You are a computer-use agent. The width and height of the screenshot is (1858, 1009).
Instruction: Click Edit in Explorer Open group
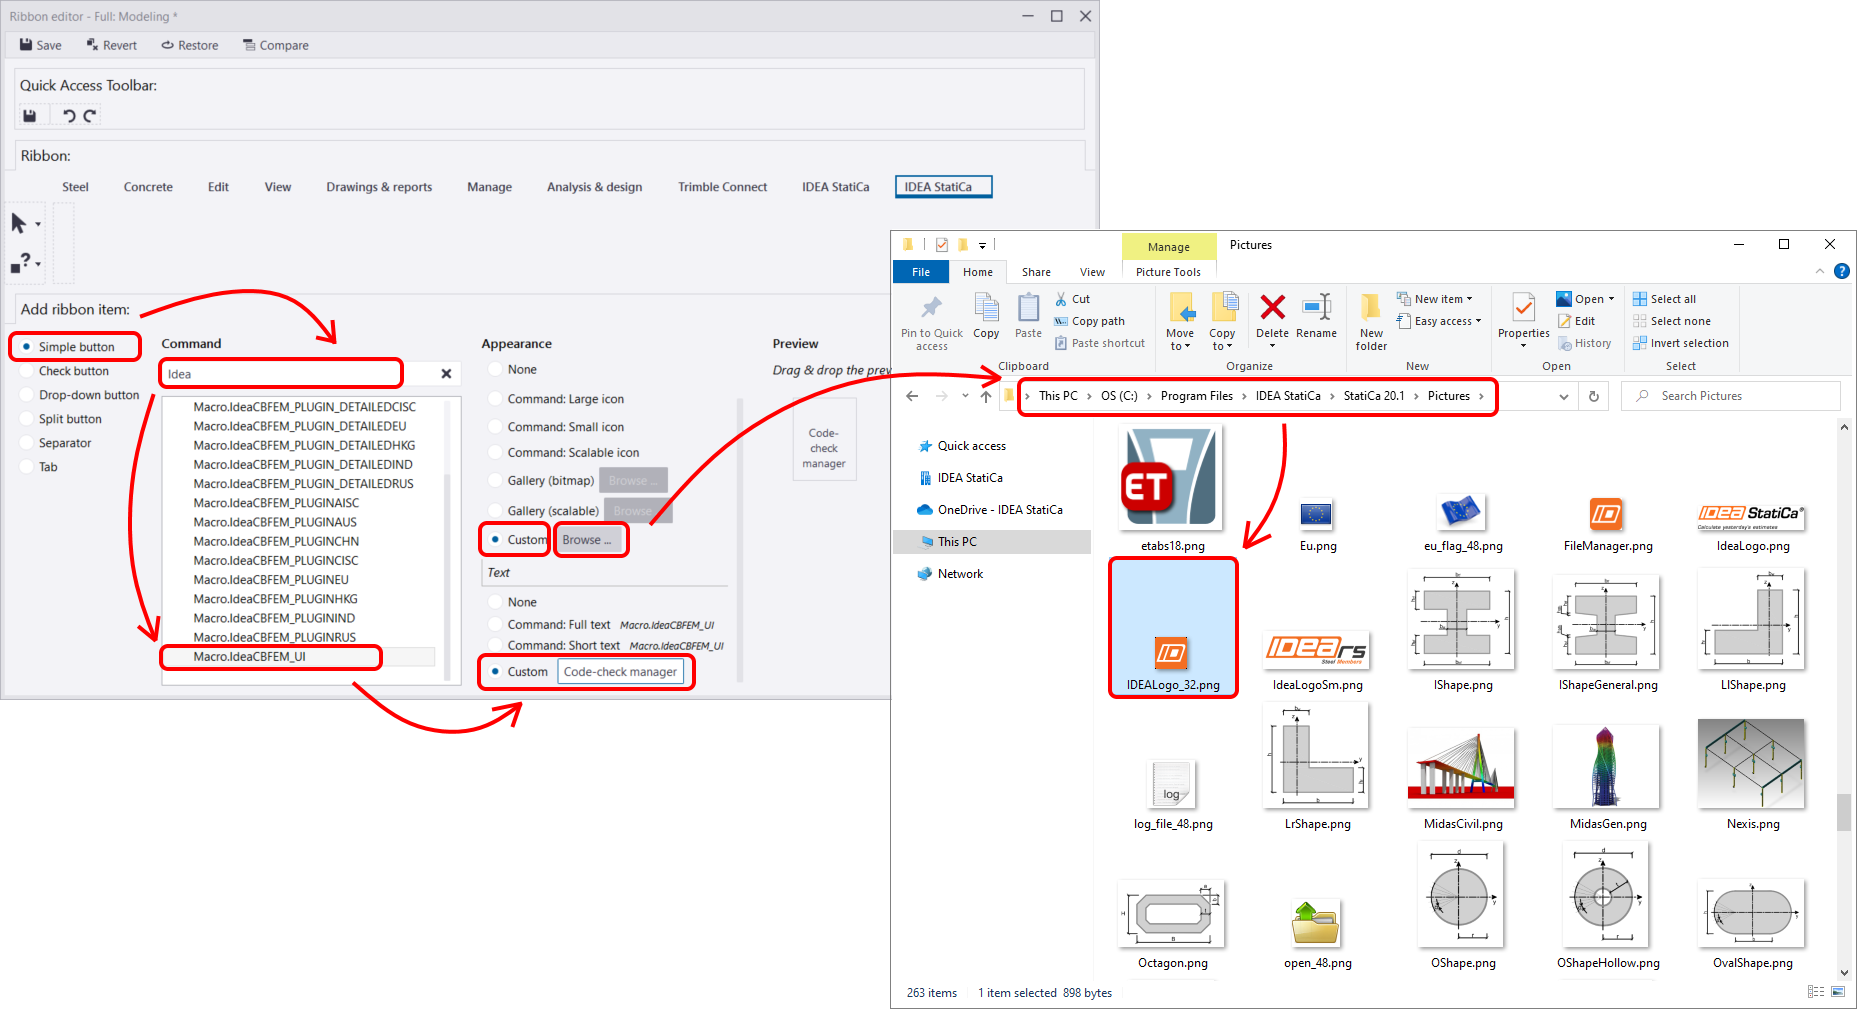(x=1576, y=321)
